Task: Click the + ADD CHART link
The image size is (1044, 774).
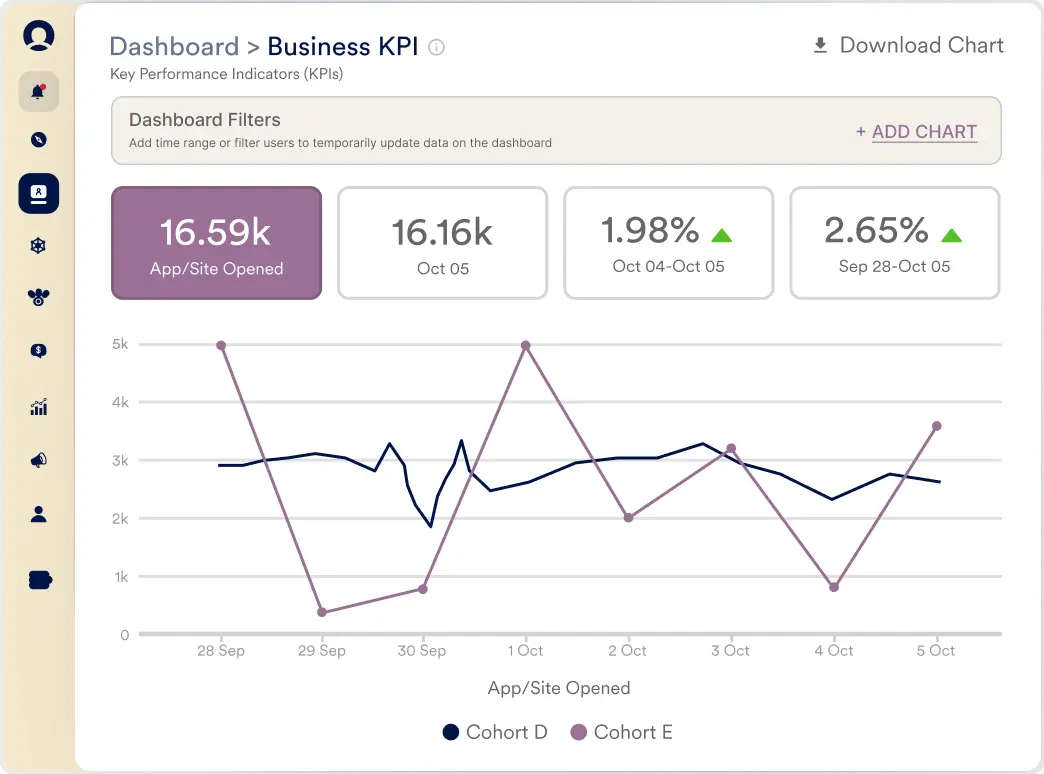Action: tap(917, 132)
